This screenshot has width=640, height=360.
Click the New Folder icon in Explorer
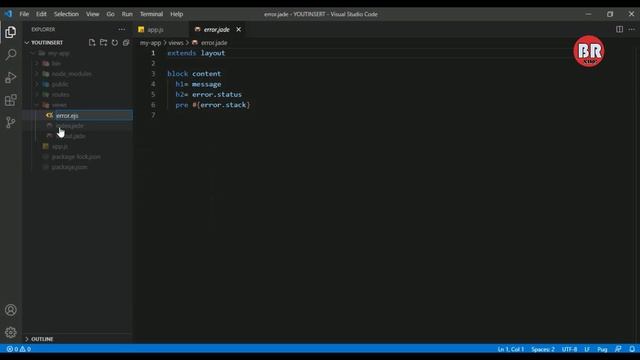click(x=103, y=42)
